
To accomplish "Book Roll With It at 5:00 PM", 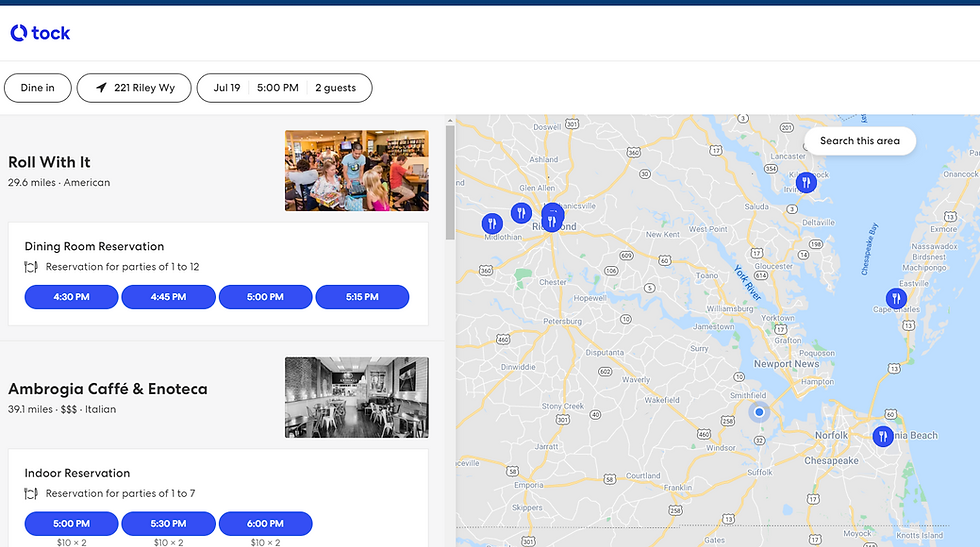I will [x=265, y=297].
